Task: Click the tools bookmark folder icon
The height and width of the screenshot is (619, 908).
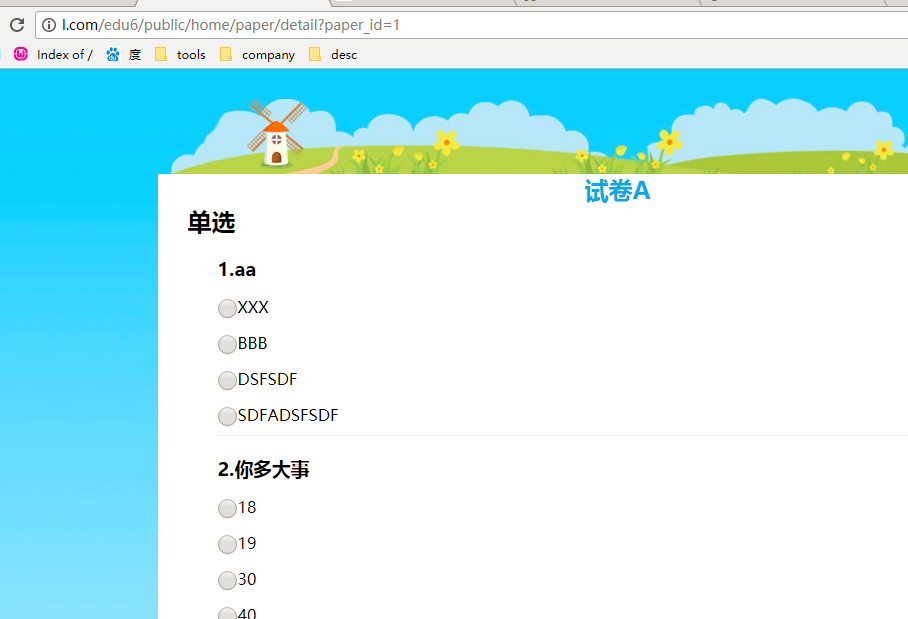Action: (161, 54)
